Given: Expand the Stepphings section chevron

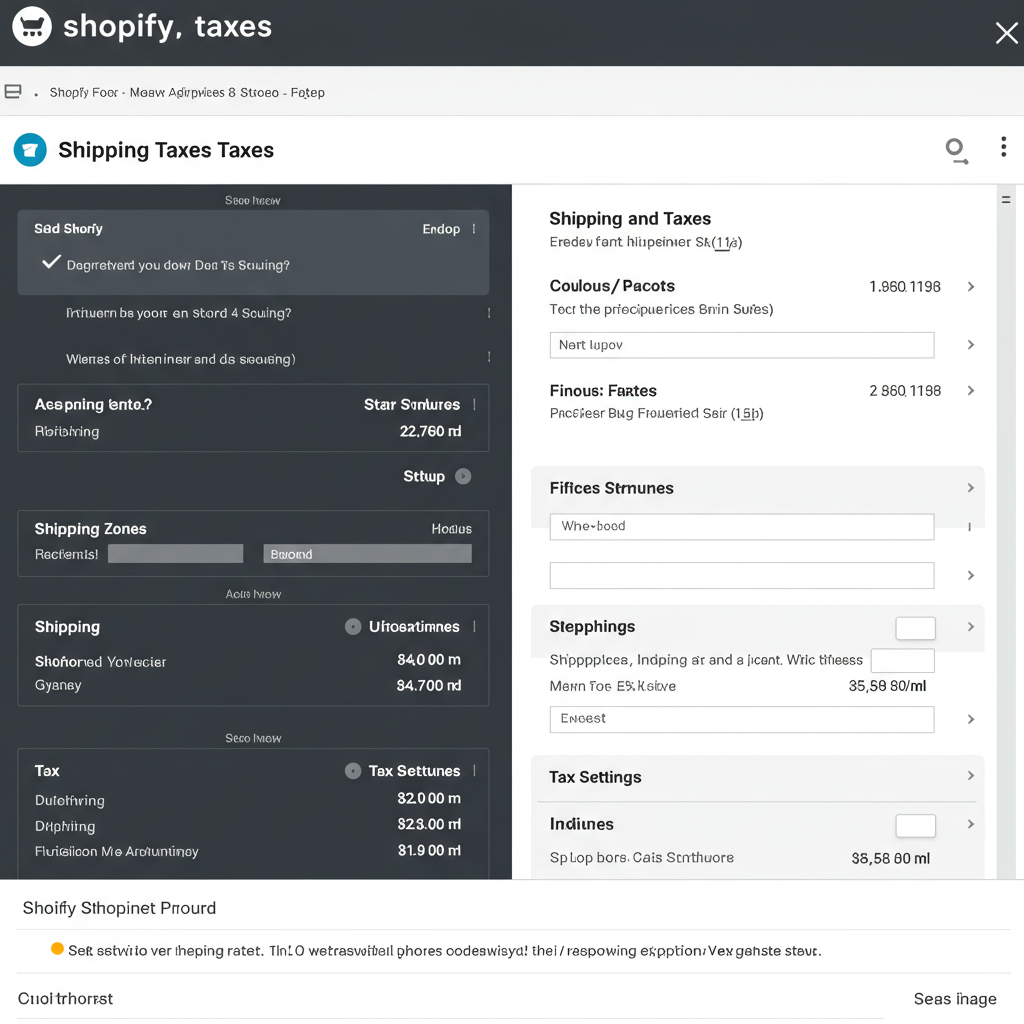Looking at the screenshot, I should pos(971,627).
